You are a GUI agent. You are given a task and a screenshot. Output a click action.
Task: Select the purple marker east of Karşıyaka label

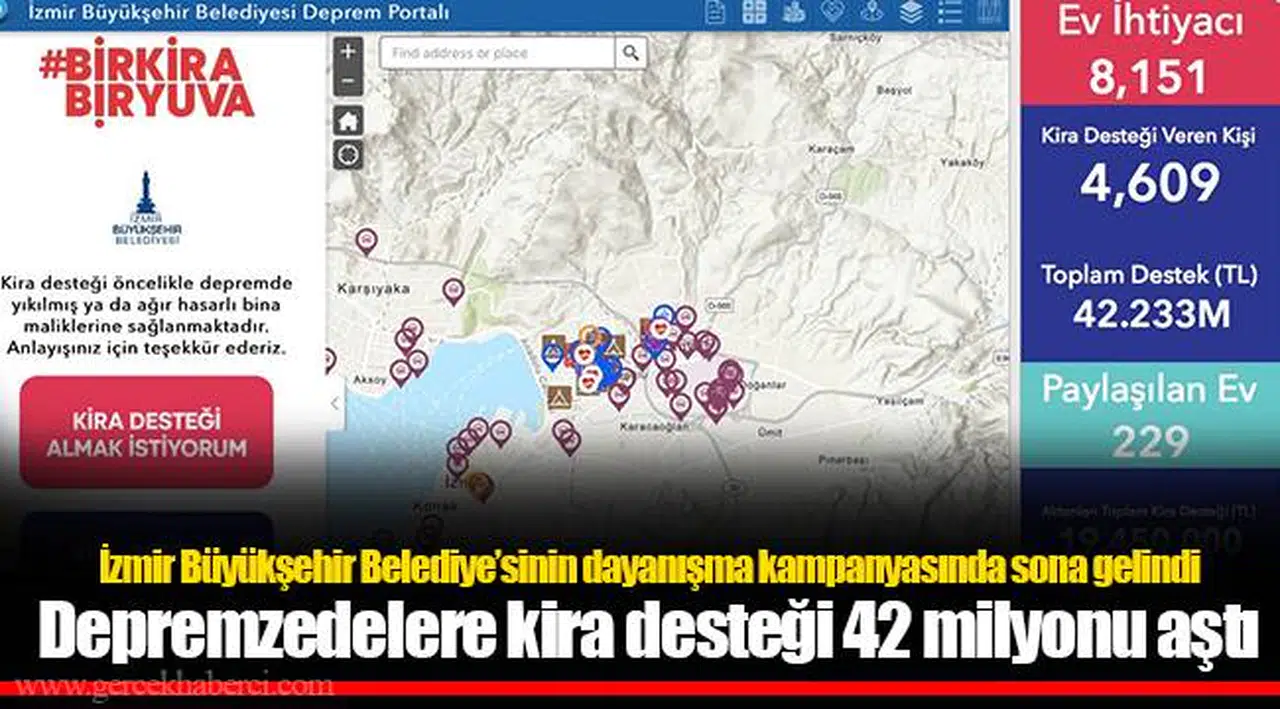click(x=453, y=291)
